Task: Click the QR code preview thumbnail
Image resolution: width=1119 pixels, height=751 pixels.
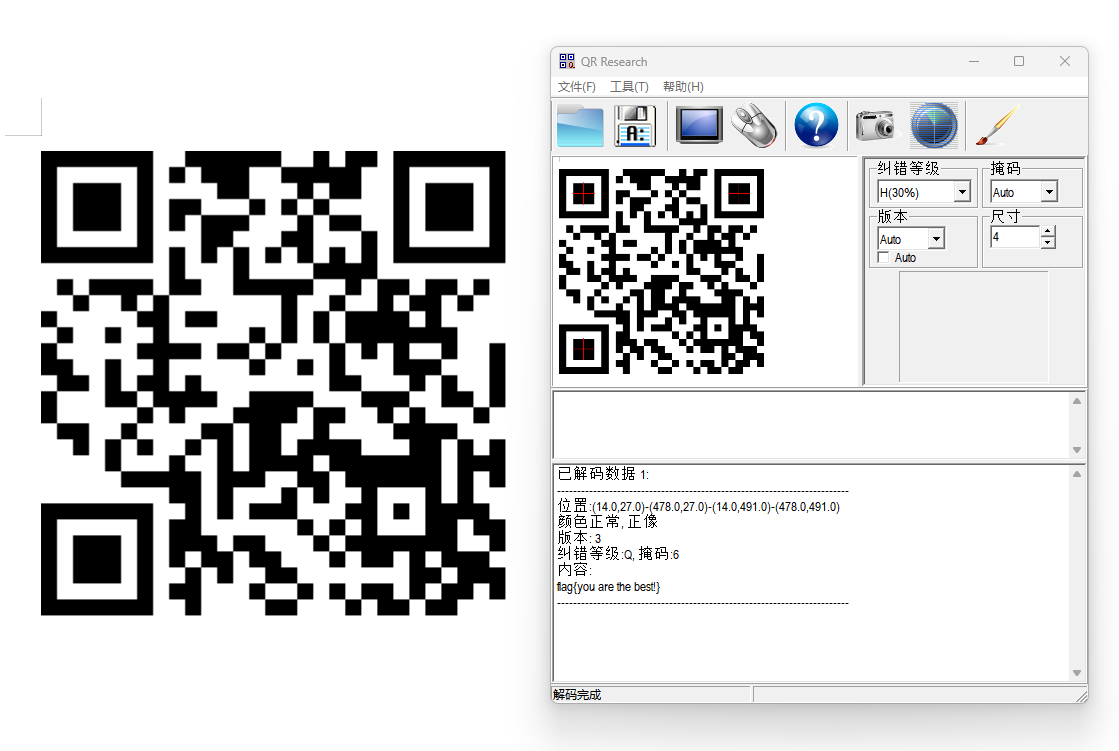Action: point(662,271)
